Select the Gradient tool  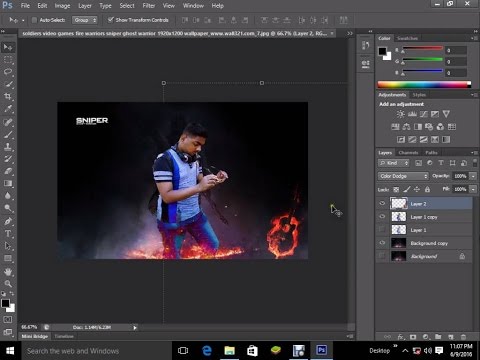pos(8,184)
